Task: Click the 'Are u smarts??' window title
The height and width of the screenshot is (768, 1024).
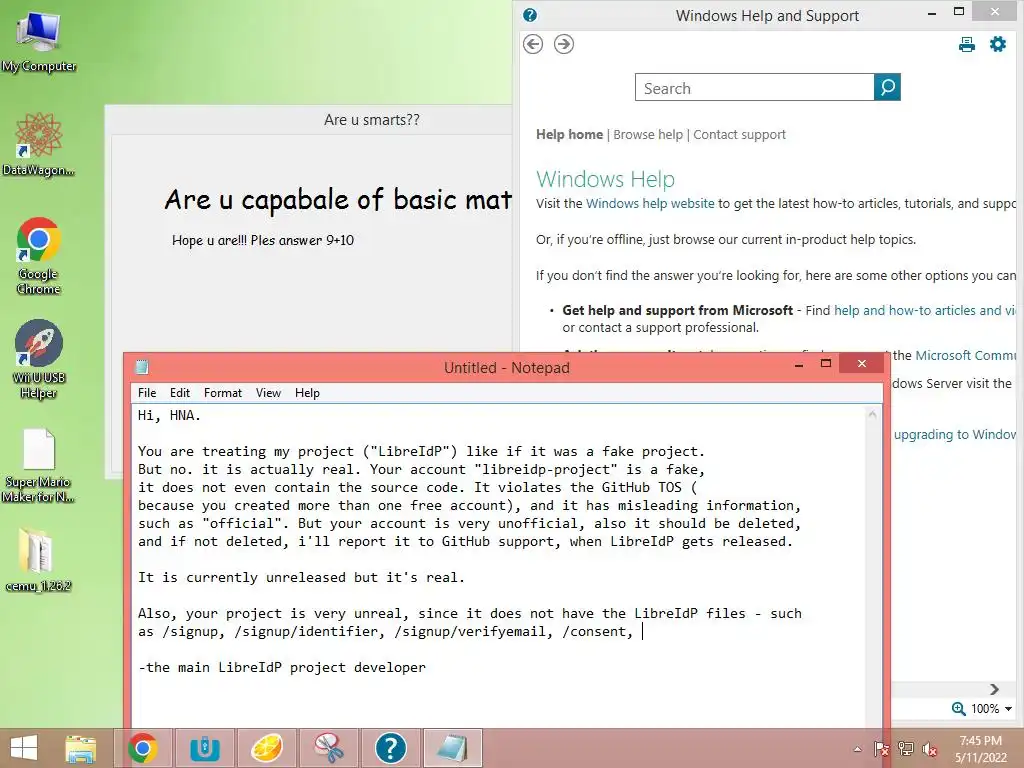Action: [372, 120]
